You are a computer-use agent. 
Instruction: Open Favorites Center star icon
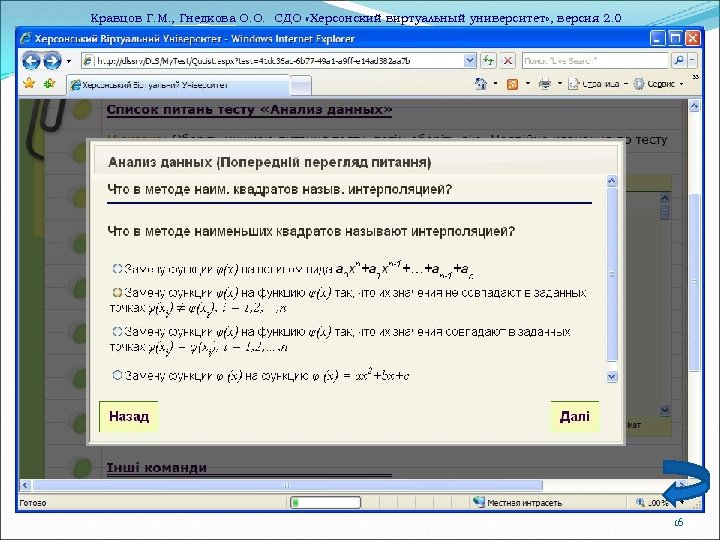pyautogui.click(x=29, y=83)
